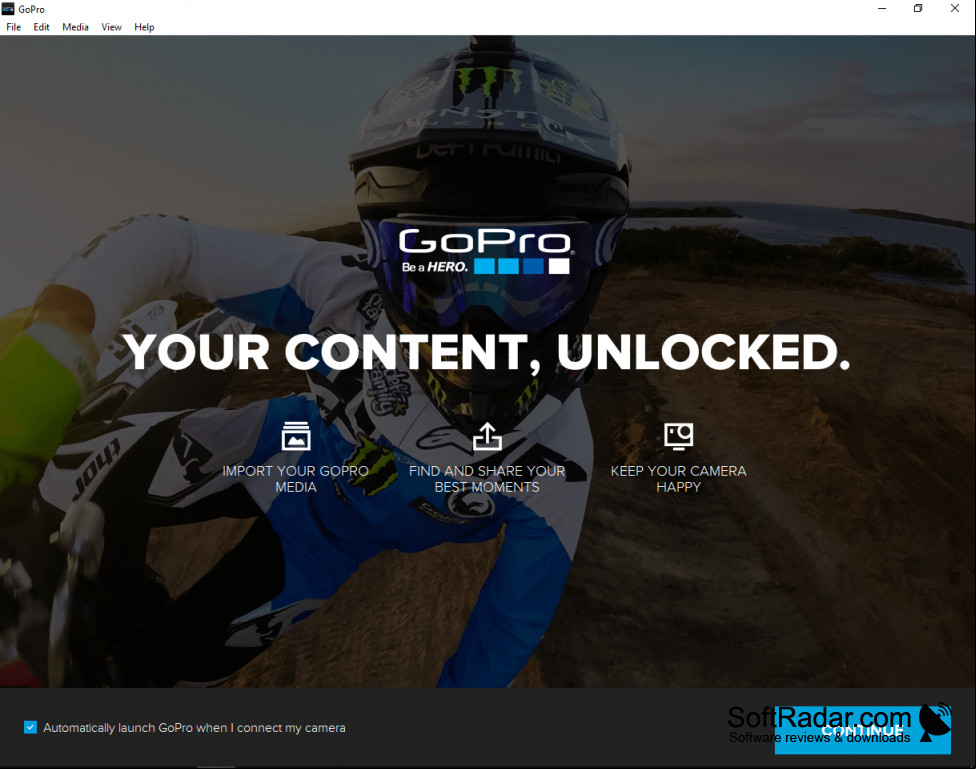
Task: Open the Media menu
Action: (x=75, y=27)
